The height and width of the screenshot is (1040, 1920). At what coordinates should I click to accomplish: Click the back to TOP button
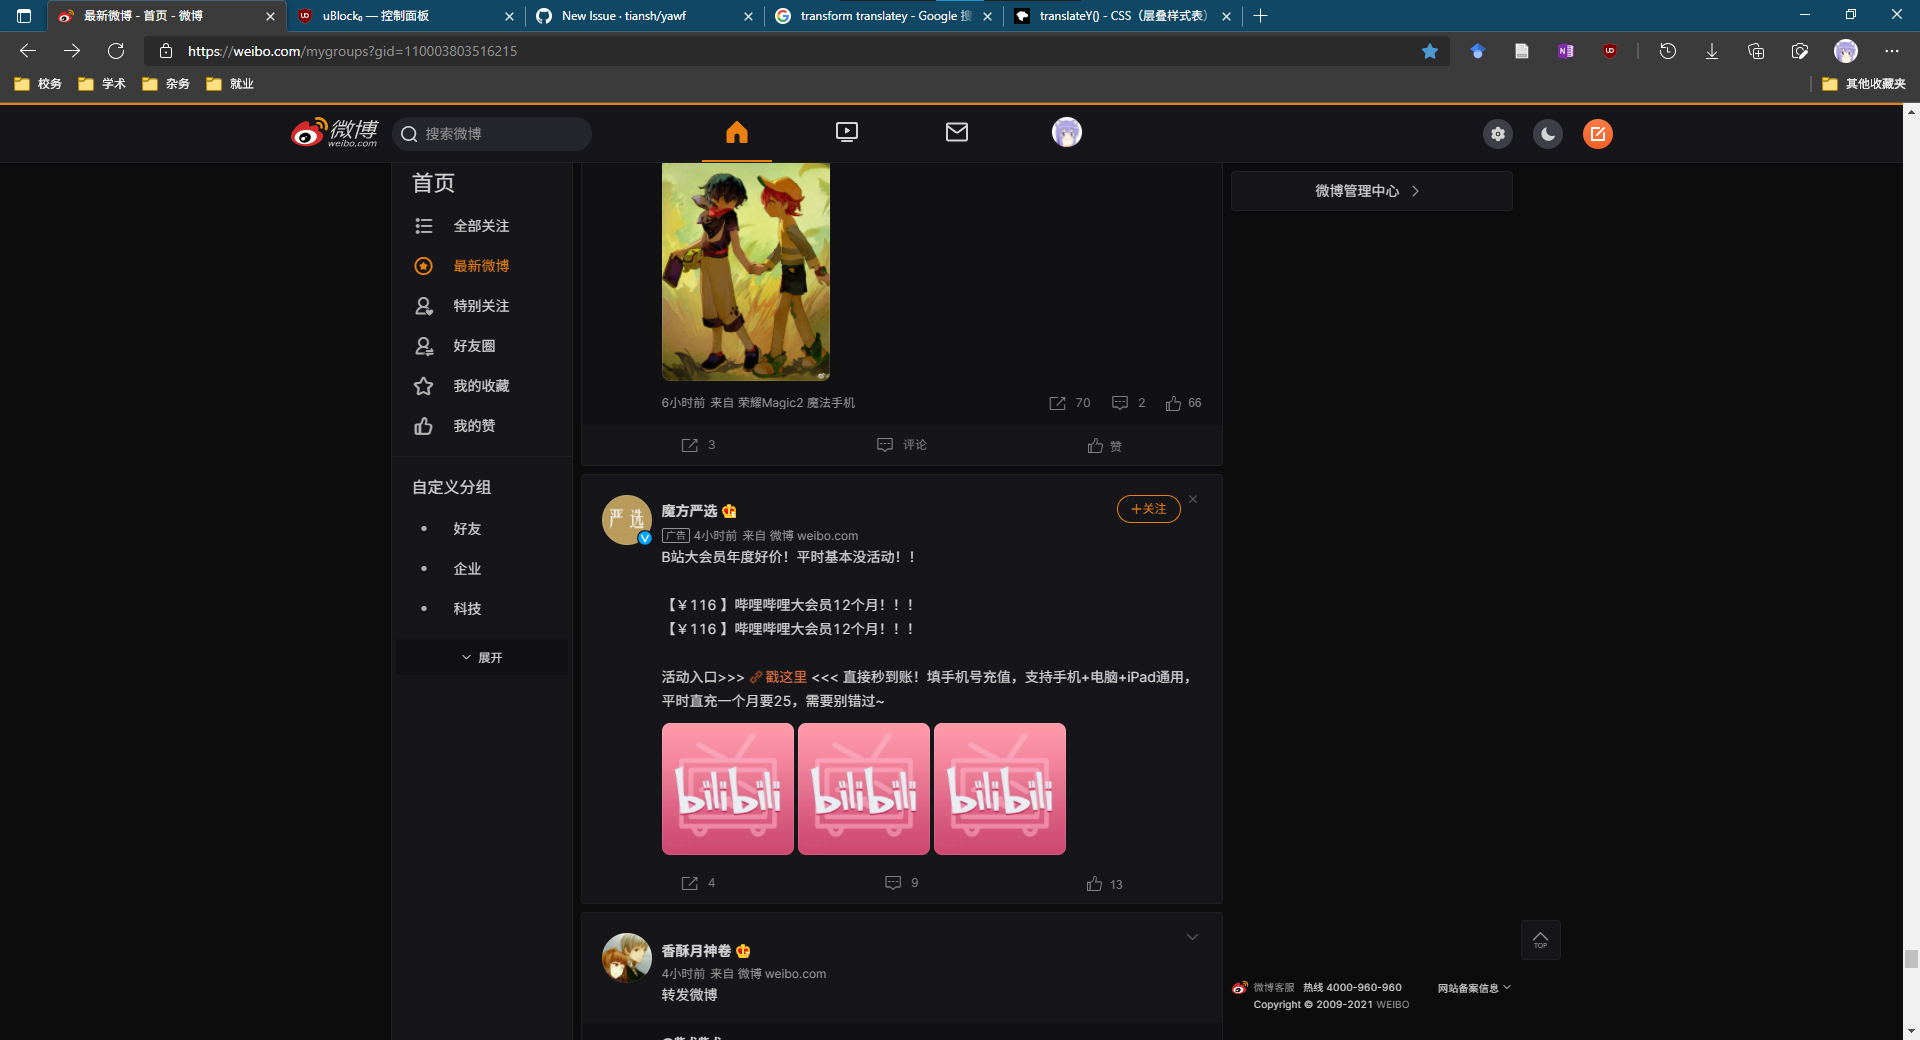pos(1541,940)
